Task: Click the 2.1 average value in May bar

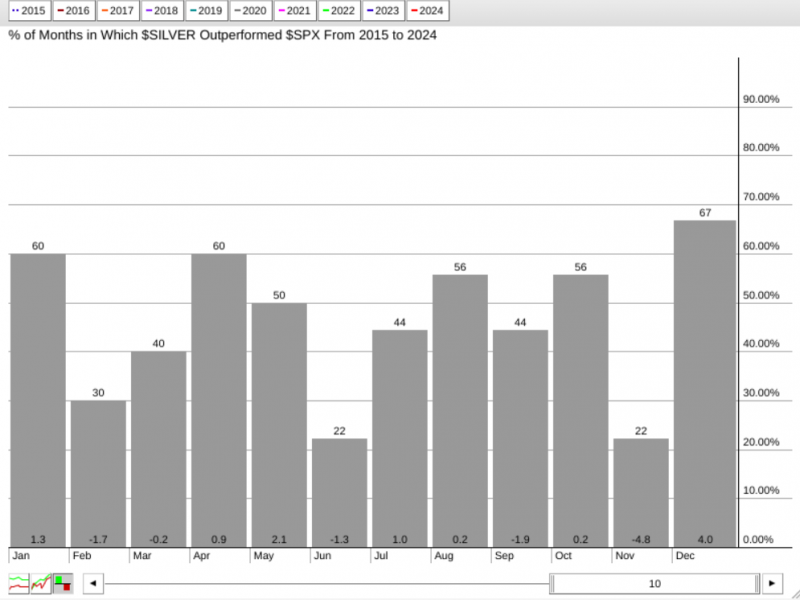Action: [x=279, y=539]
